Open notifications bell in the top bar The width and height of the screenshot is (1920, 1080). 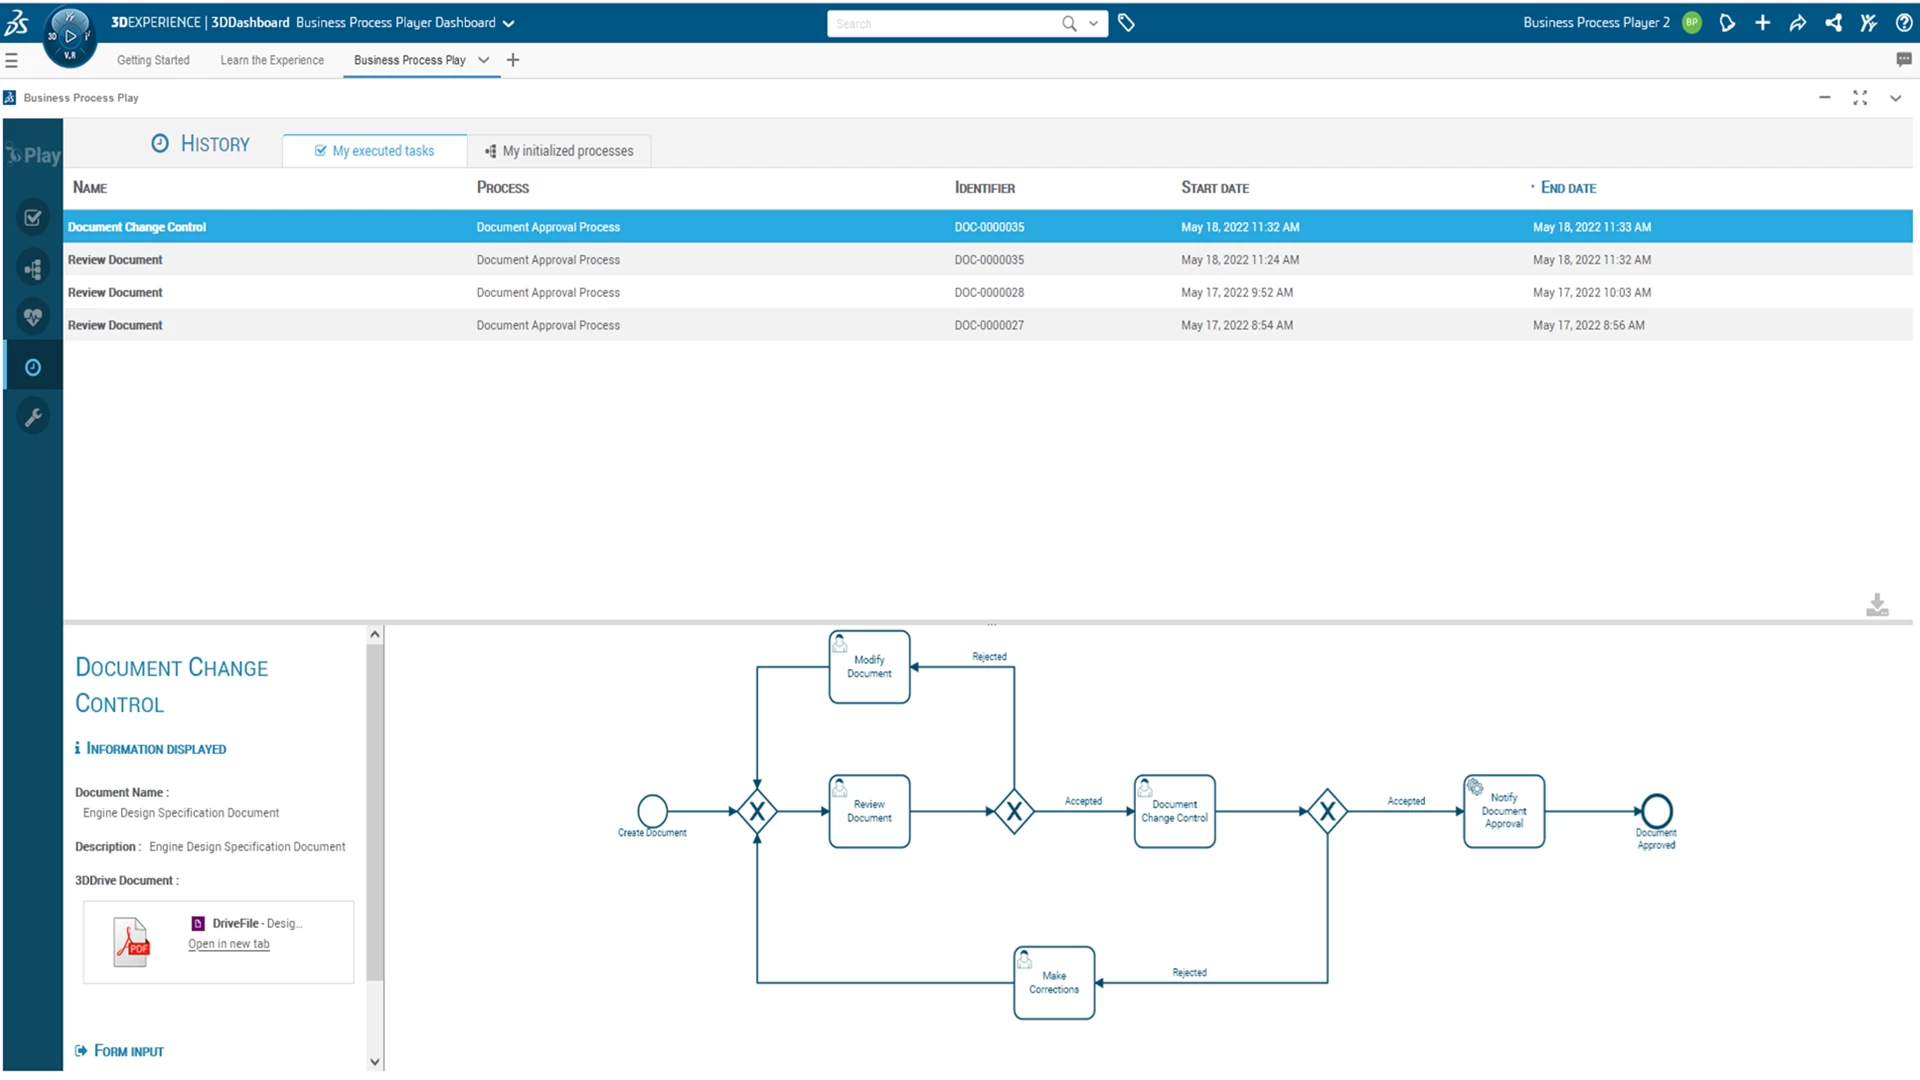tap(1728, 22)
